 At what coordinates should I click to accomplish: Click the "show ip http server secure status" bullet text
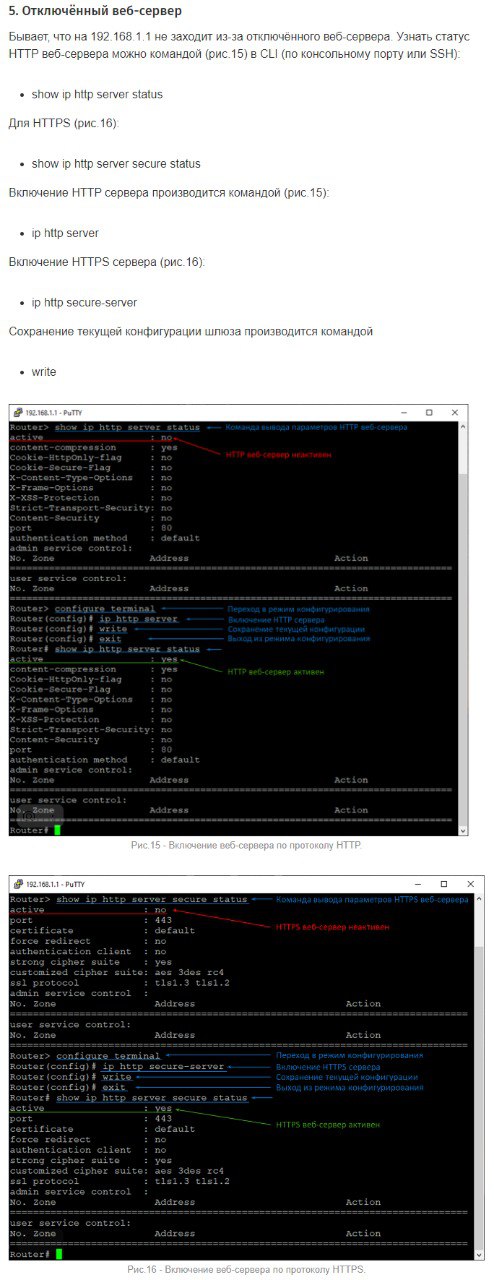pyautogui.click(x=116, y=163)
